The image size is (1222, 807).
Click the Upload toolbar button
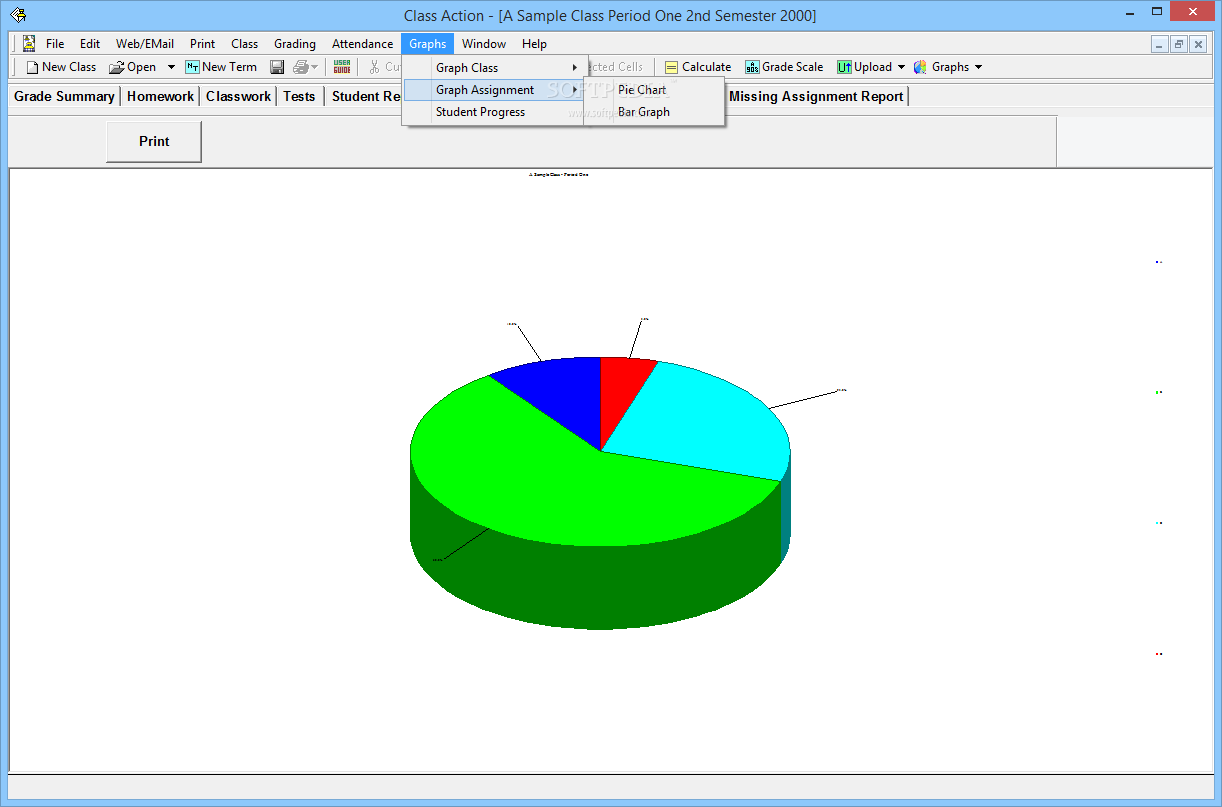click(864, 67)
